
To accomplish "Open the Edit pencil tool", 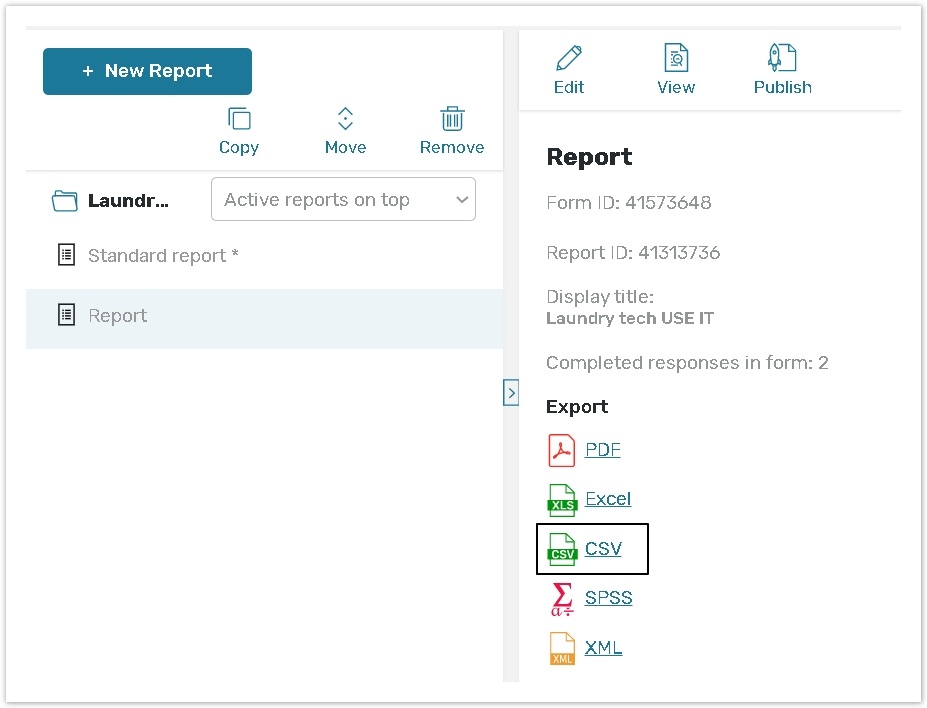I will (x=569, y=59).
